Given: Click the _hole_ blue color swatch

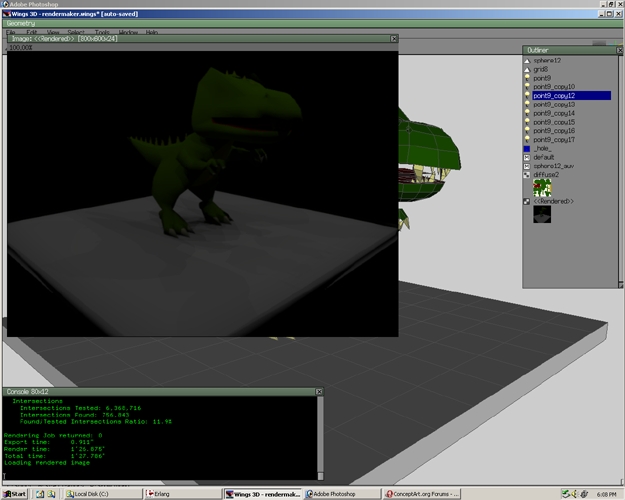Looking at the screenshot, I should [x=527, y=149].
